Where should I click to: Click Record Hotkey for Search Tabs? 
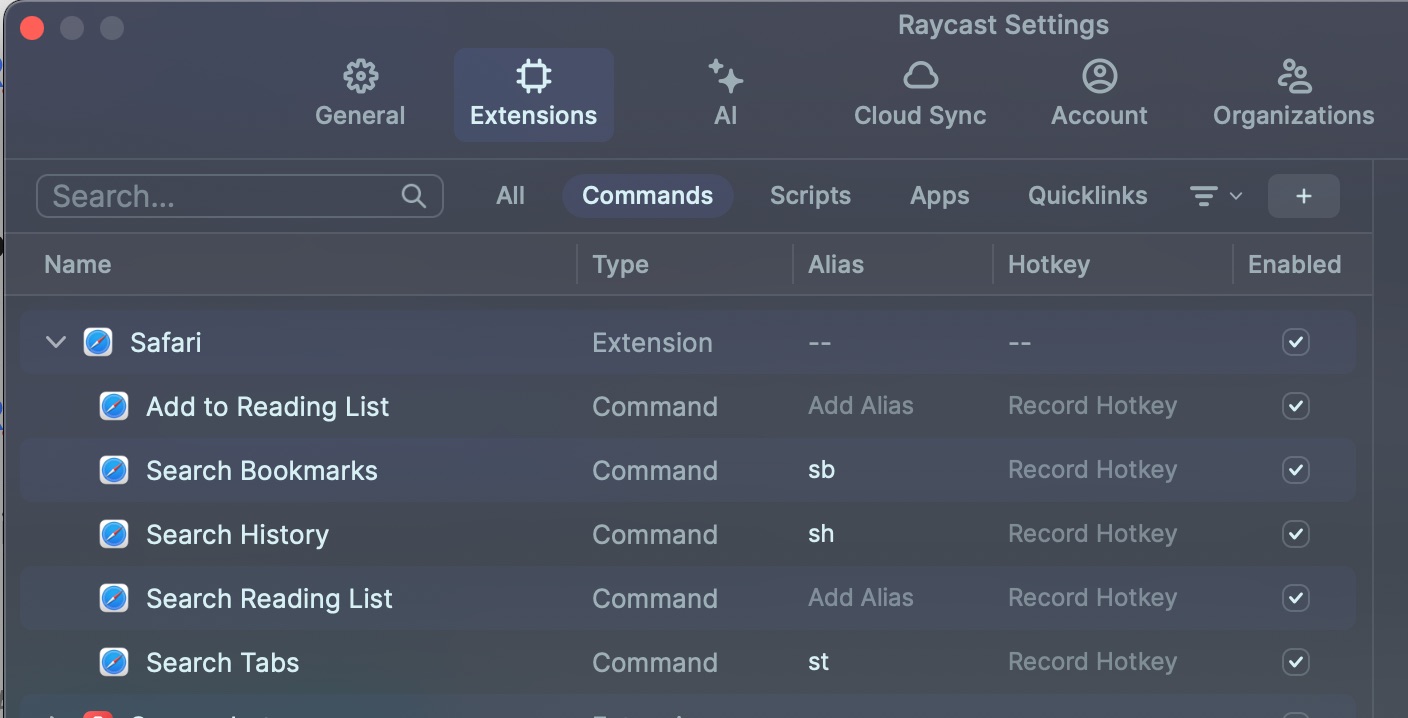click(1092, 662)
